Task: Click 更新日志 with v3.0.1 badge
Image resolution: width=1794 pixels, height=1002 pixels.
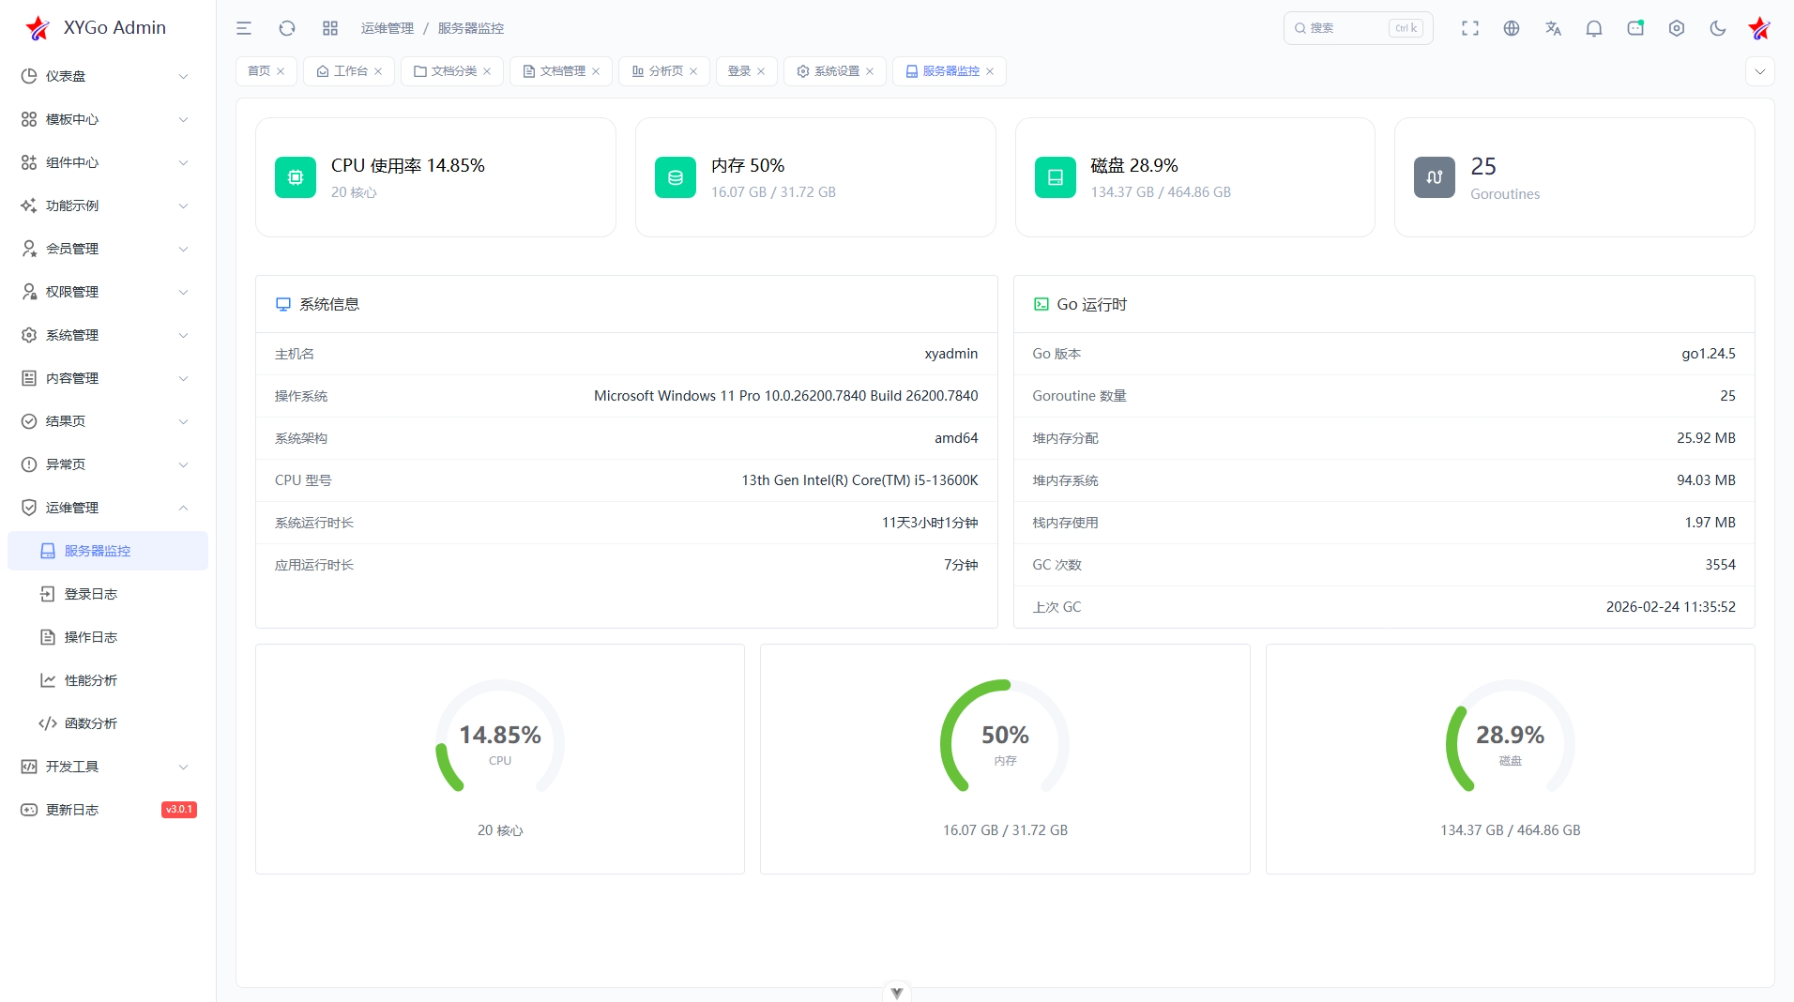Action: [x=107, y=810]
